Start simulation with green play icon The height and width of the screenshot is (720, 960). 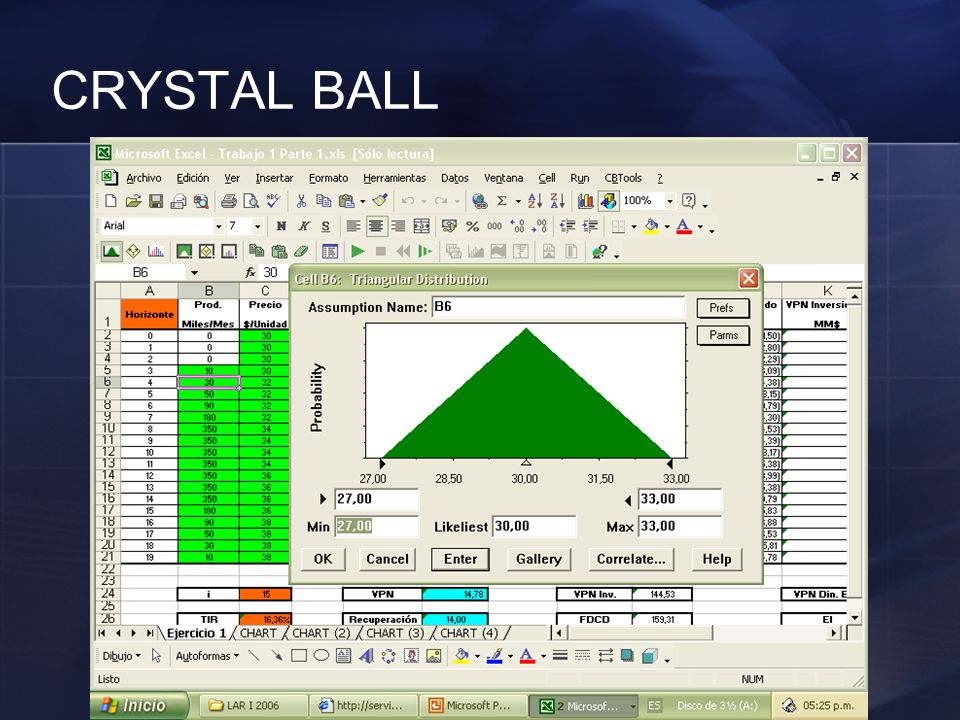358,251
